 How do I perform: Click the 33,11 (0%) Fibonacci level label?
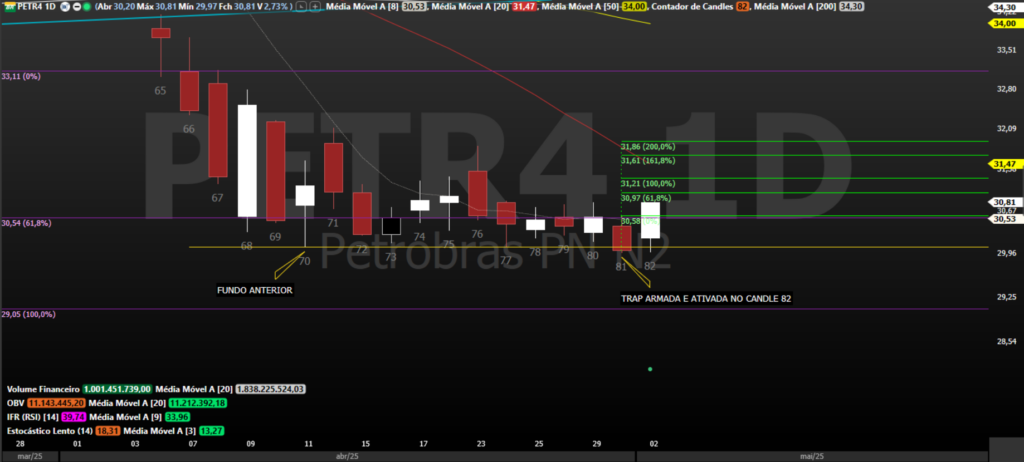click(x=21, y=76)
